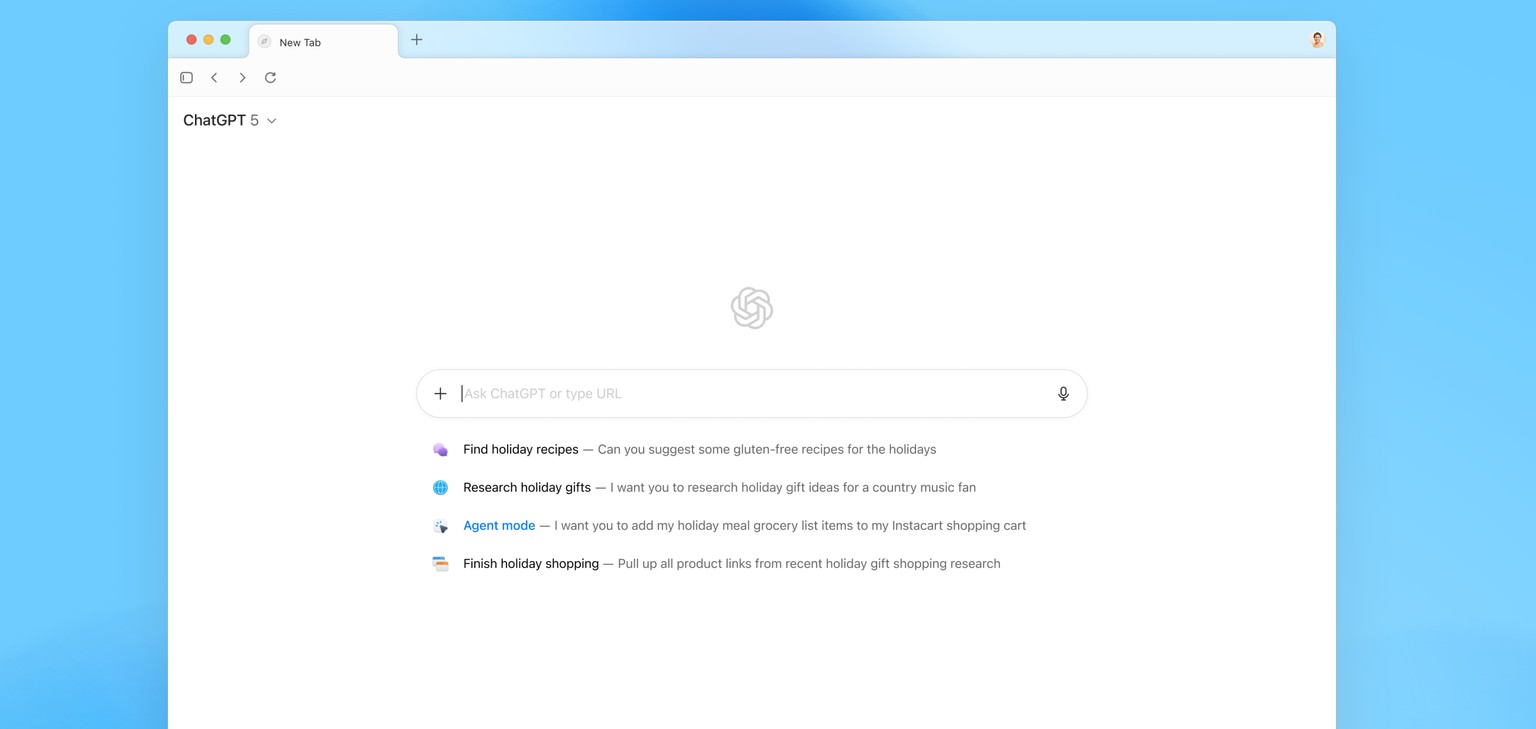Image resolution: width=1536 pixels, height=729 pixels.
Task: Choose the Find holiday recipes suggestion
Action: (x=521, y=450)
